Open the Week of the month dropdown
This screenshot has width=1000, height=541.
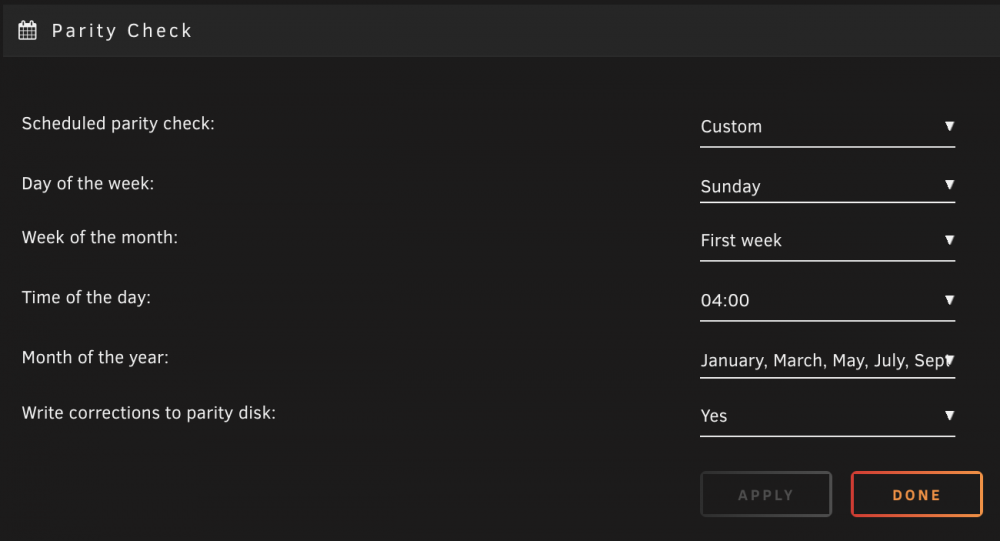point(827,241)
